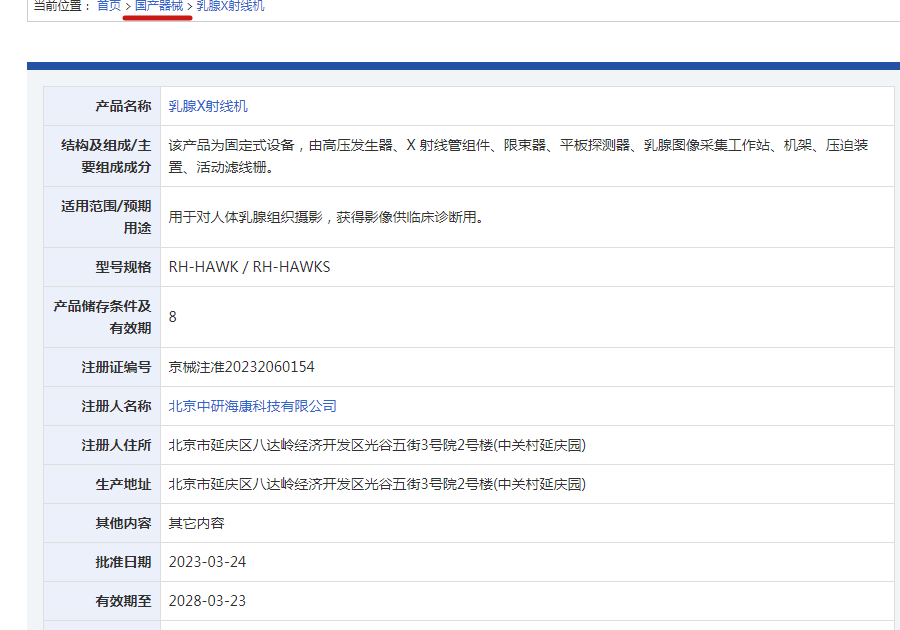
Task: Open the 乳腺X射线机 product name link in table
Action: [x=208, y=106]
